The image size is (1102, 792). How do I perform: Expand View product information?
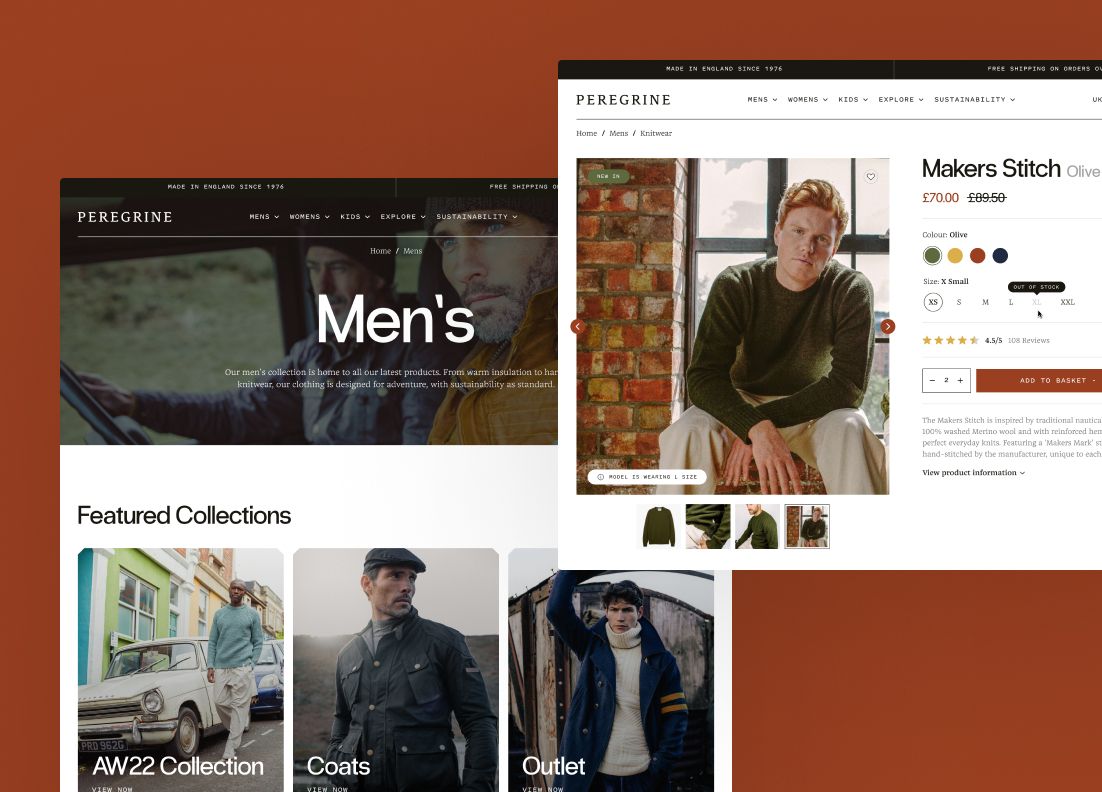[973, 472]
